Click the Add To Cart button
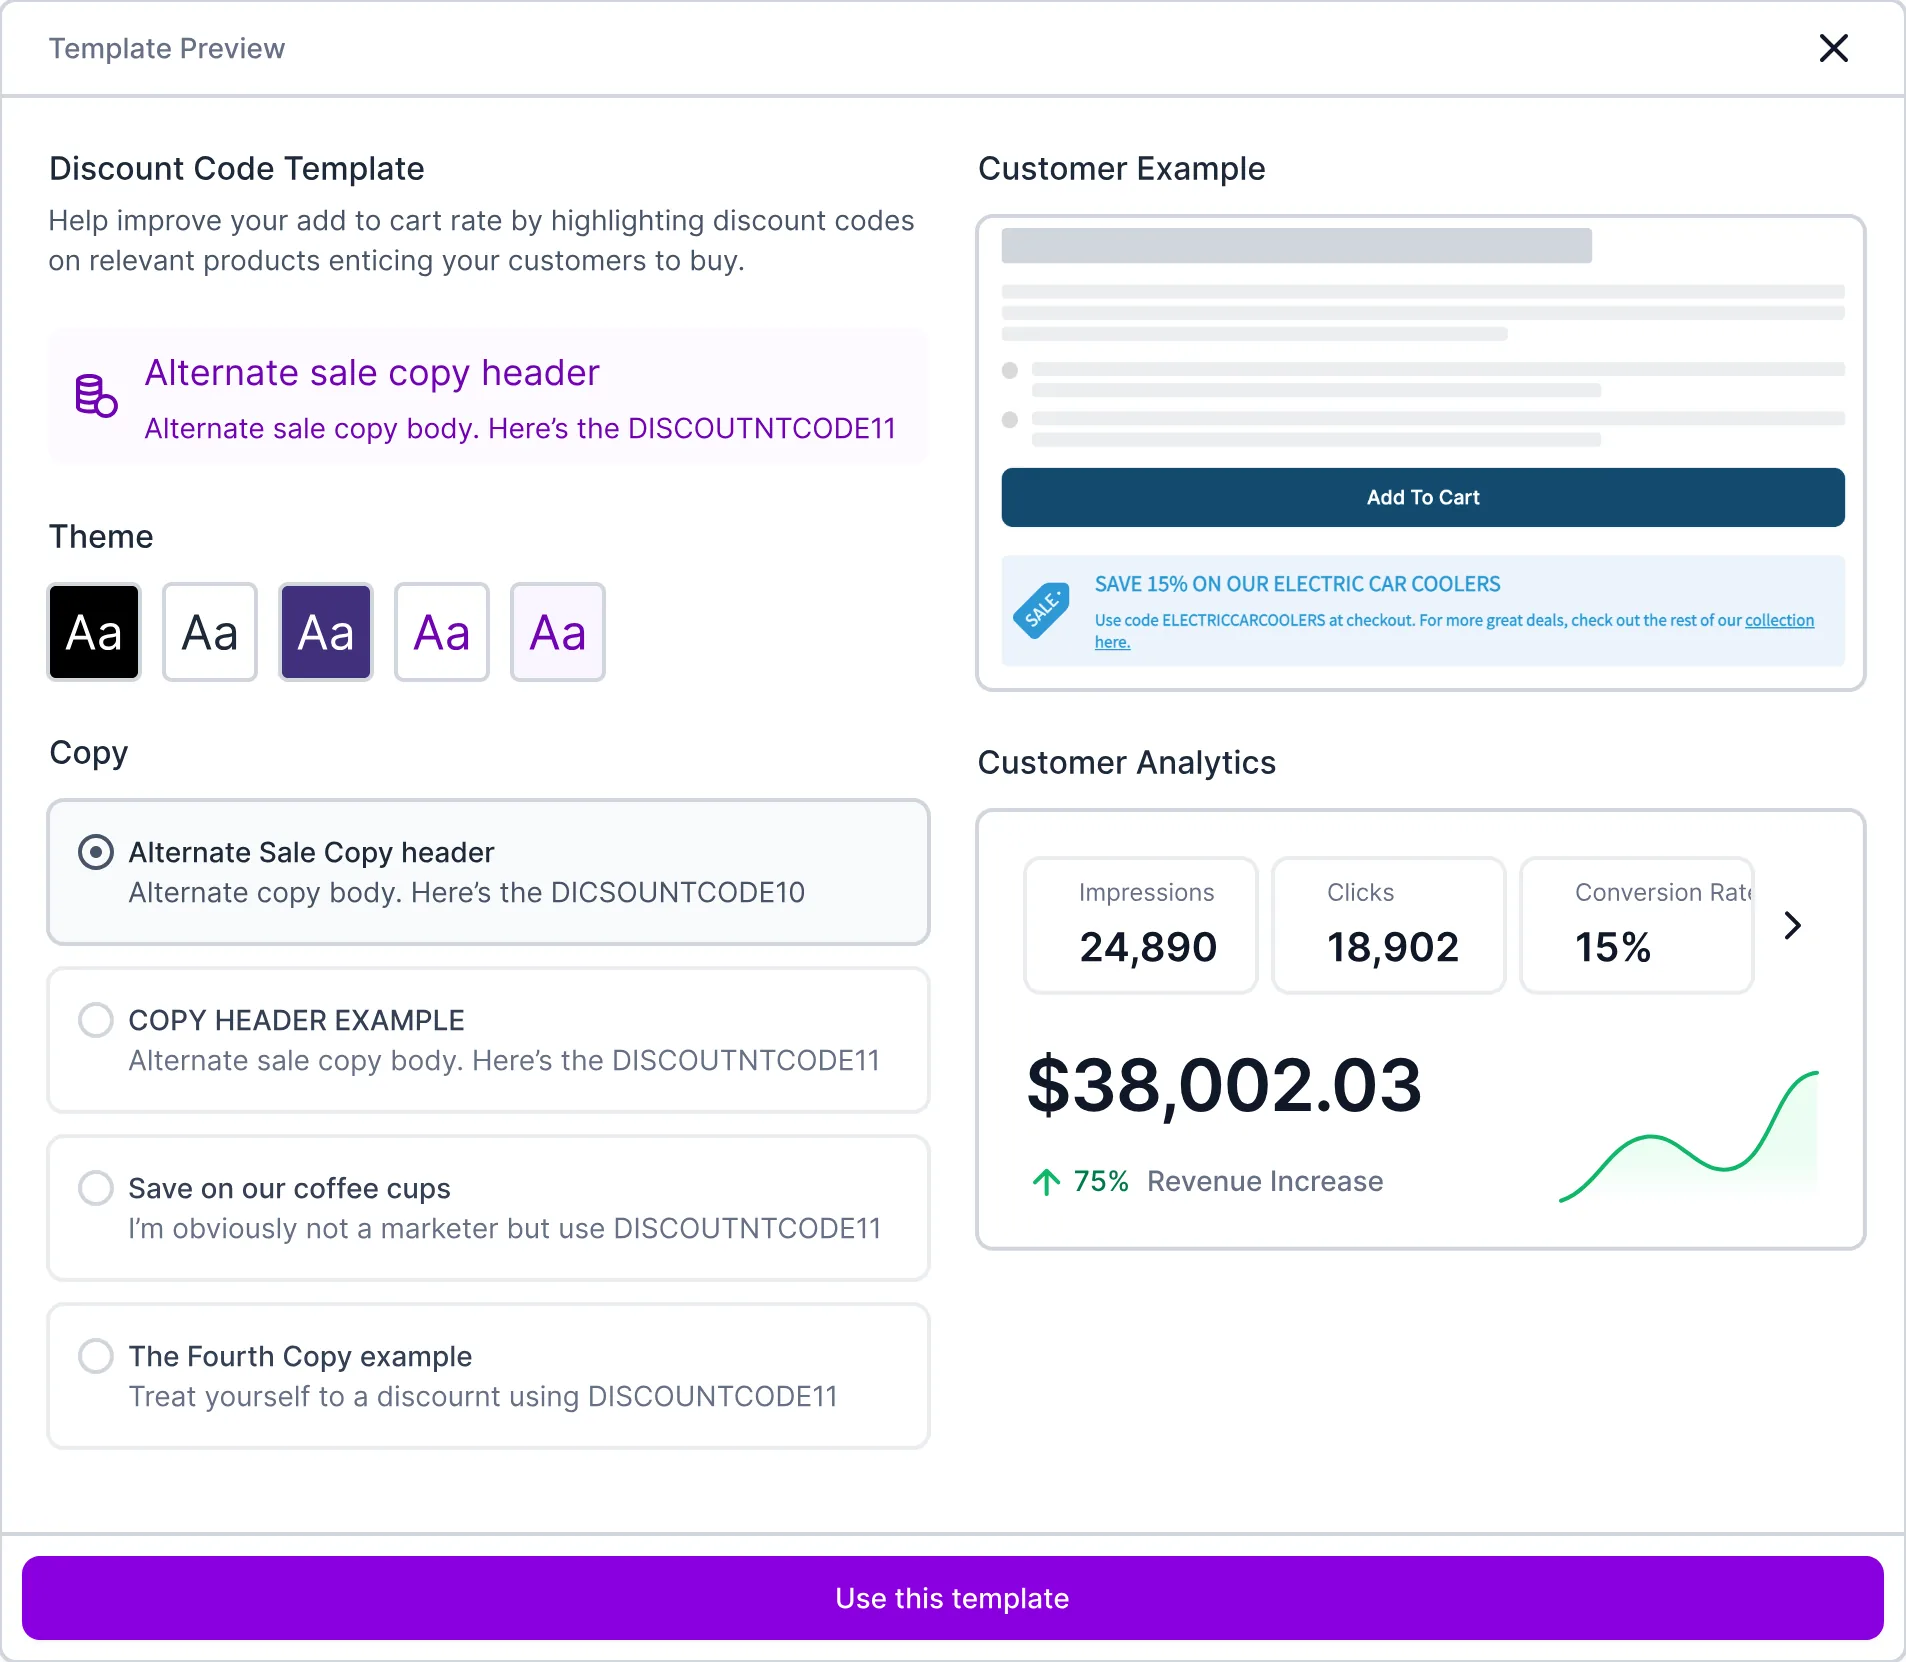The height and width of the screenshot is (1662, 1906). pos(1423,497)
